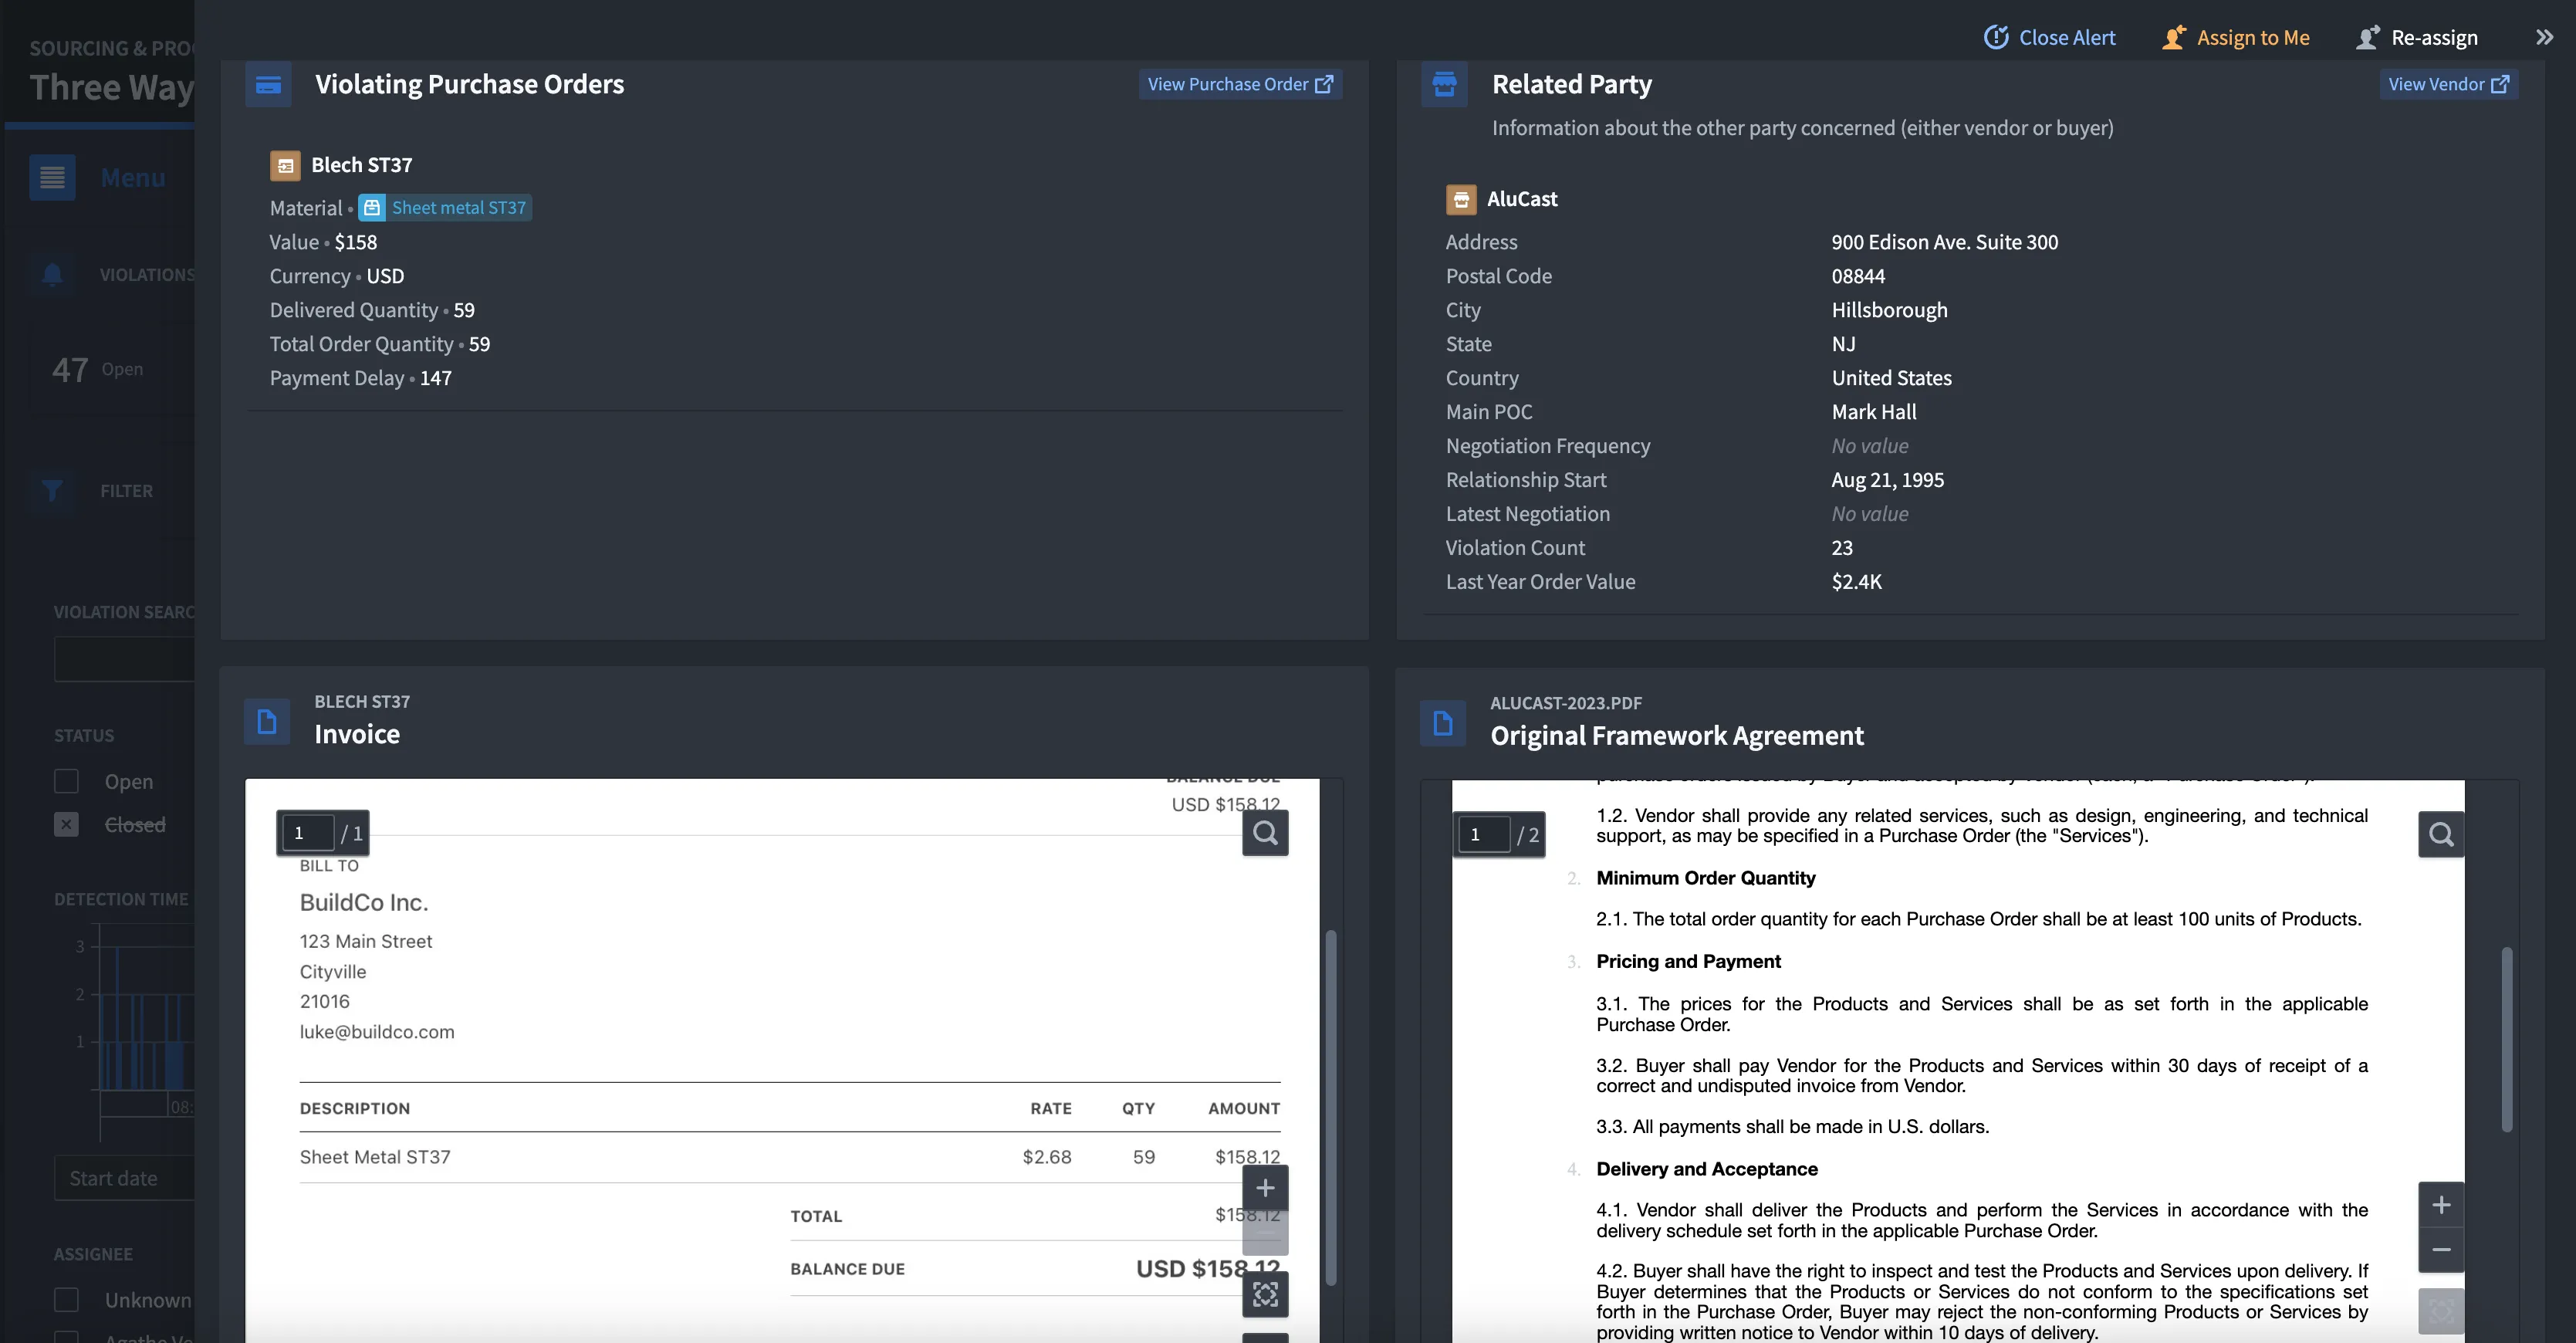2576x1343 pixels.
Task: Expand panel with double chevron arrow
Action: (x=2544, y=38)
